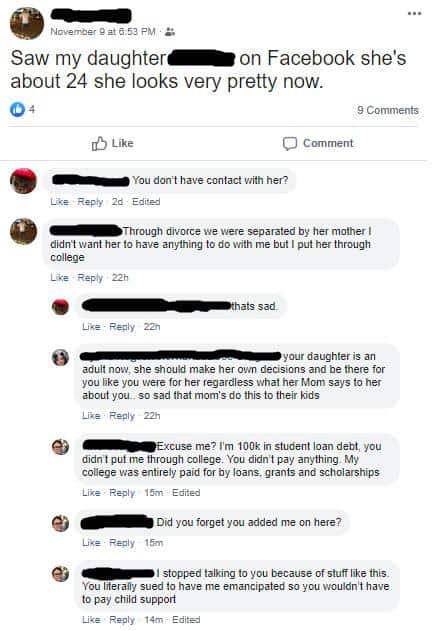Click the Comment button with speech bubble

coord(318,143)
